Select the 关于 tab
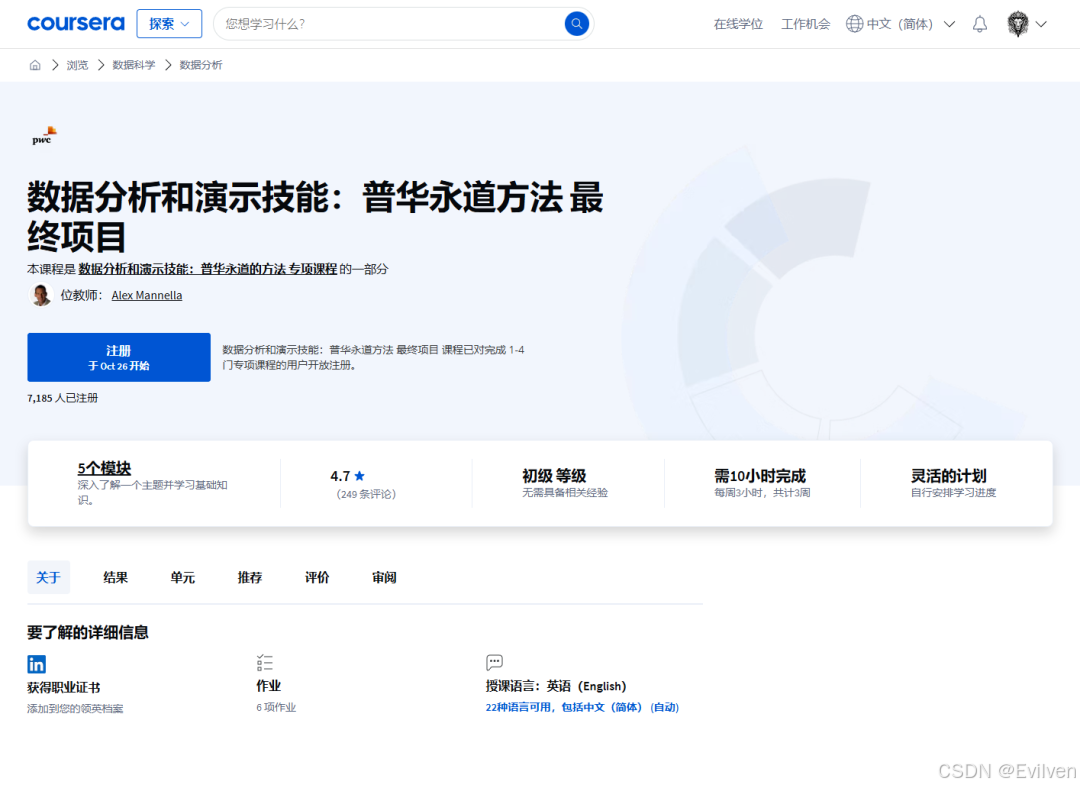 point(48,577)
